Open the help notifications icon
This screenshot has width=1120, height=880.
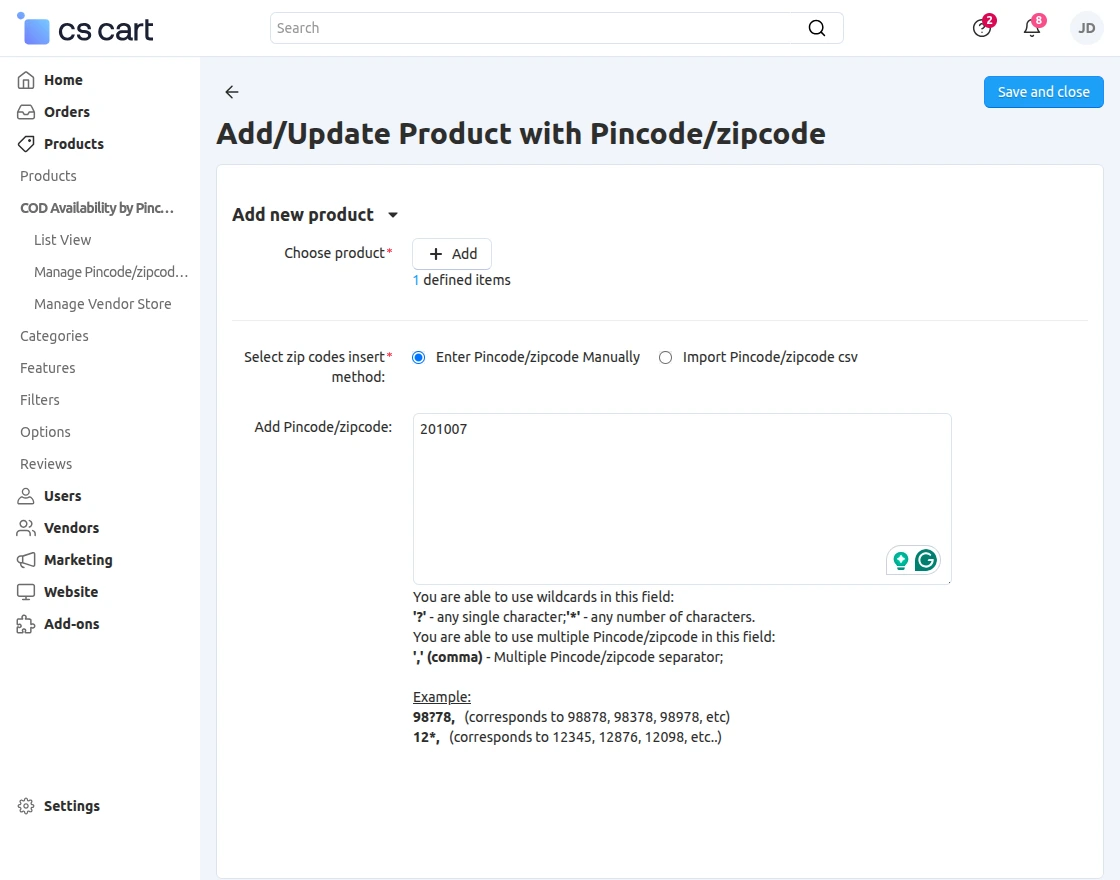coord(982,28)
